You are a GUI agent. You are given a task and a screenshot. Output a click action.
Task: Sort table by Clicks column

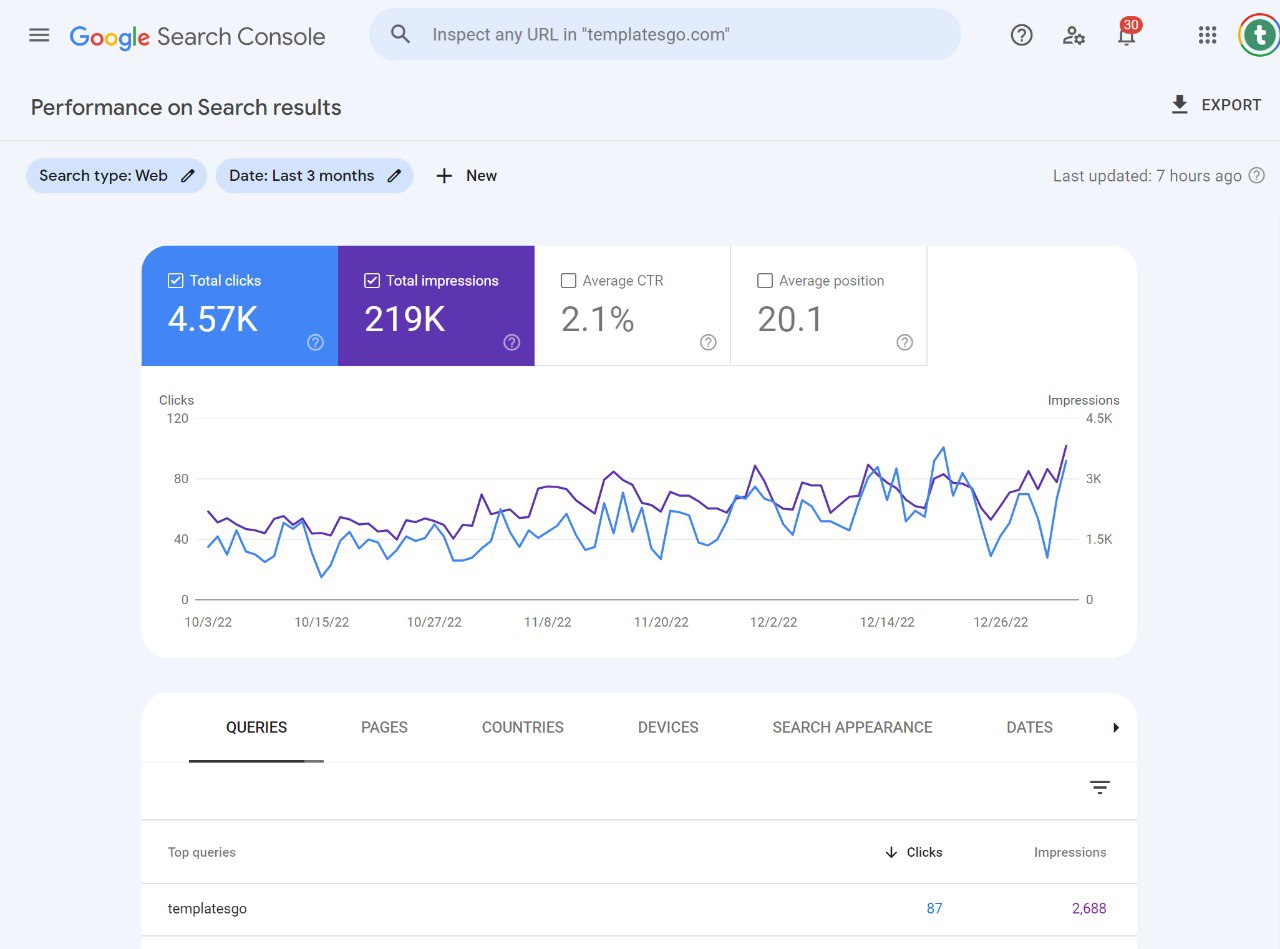914,853
